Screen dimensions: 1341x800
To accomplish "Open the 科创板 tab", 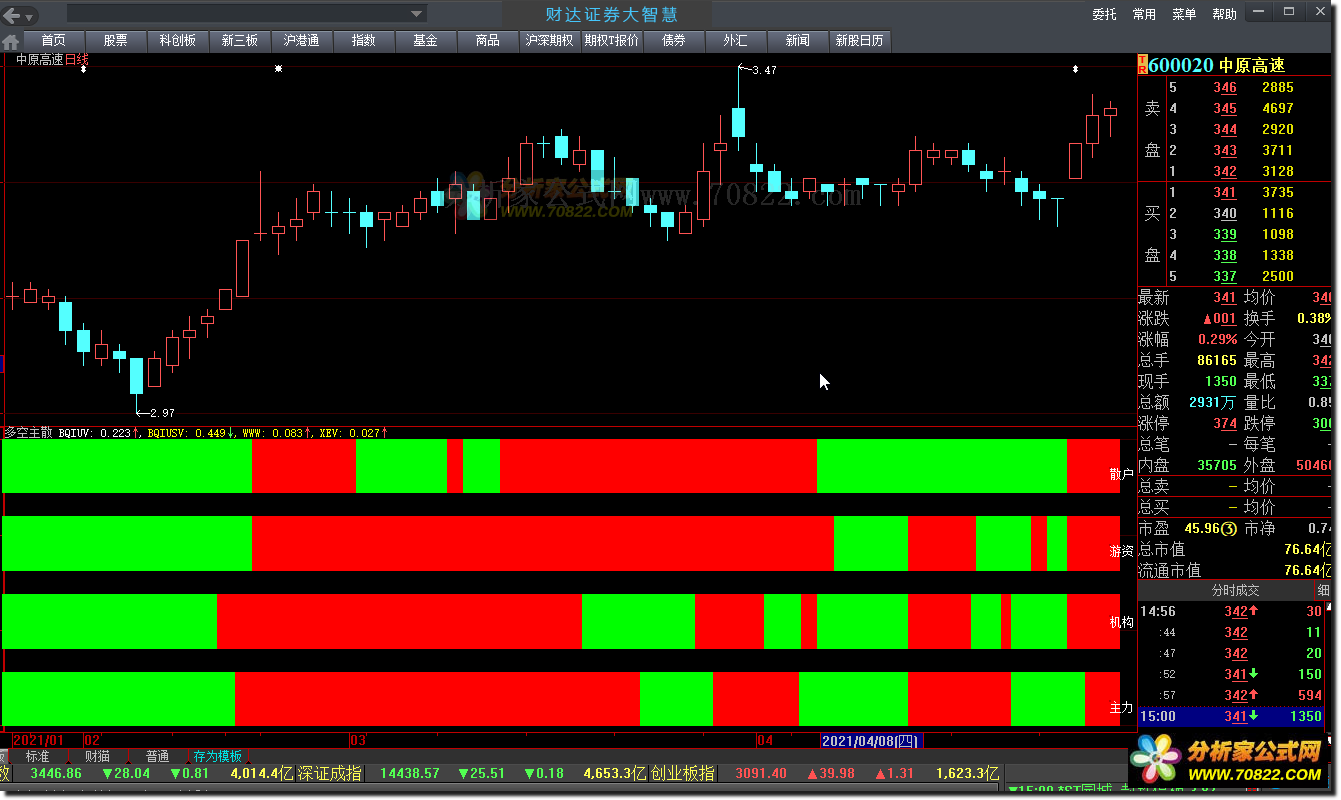I will click(177, 41).
